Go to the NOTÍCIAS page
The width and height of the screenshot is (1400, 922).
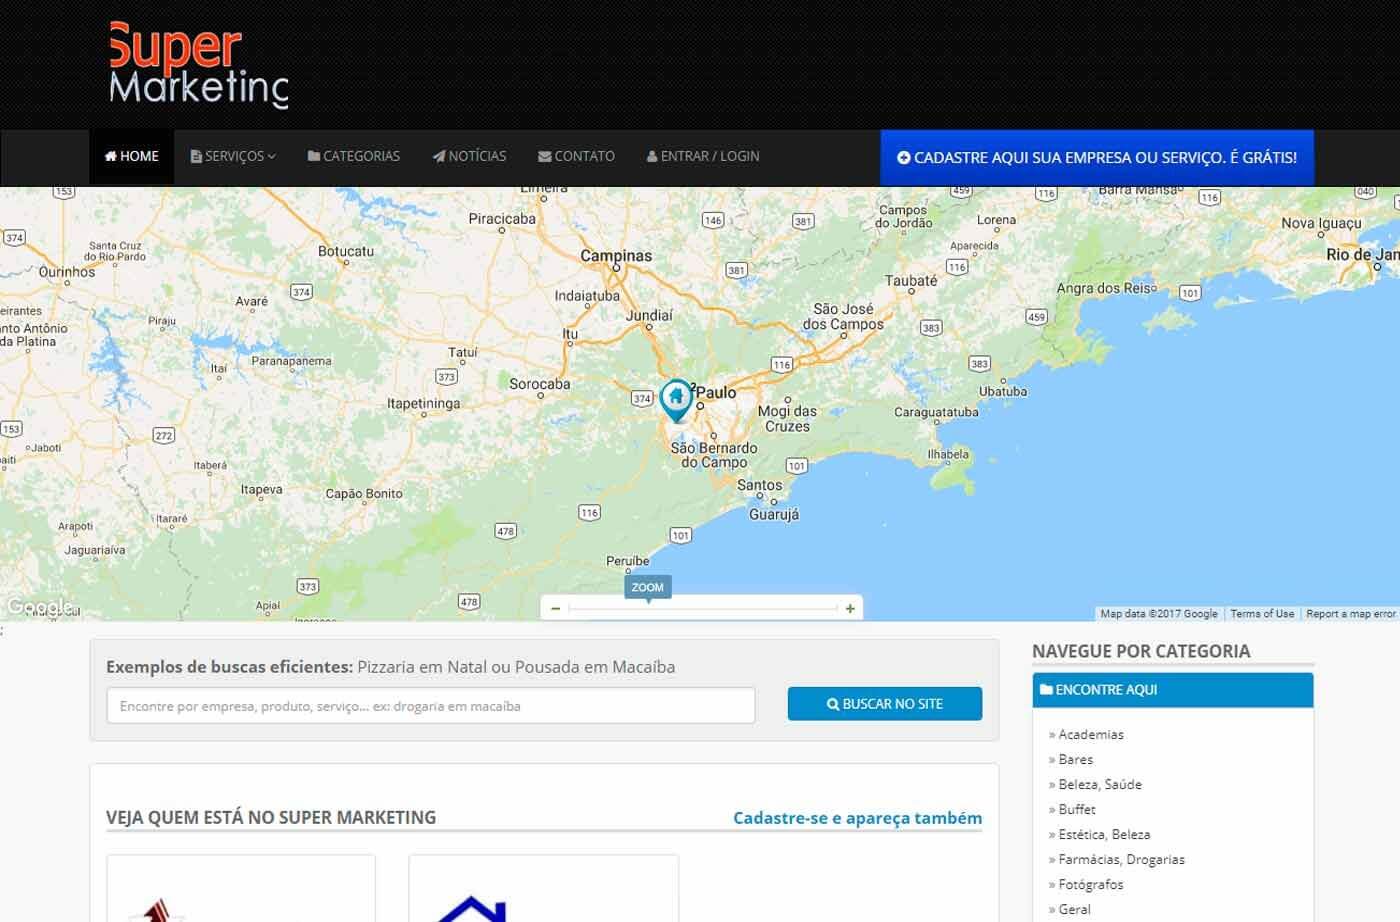pyautogui.click(x=469, y=156)
